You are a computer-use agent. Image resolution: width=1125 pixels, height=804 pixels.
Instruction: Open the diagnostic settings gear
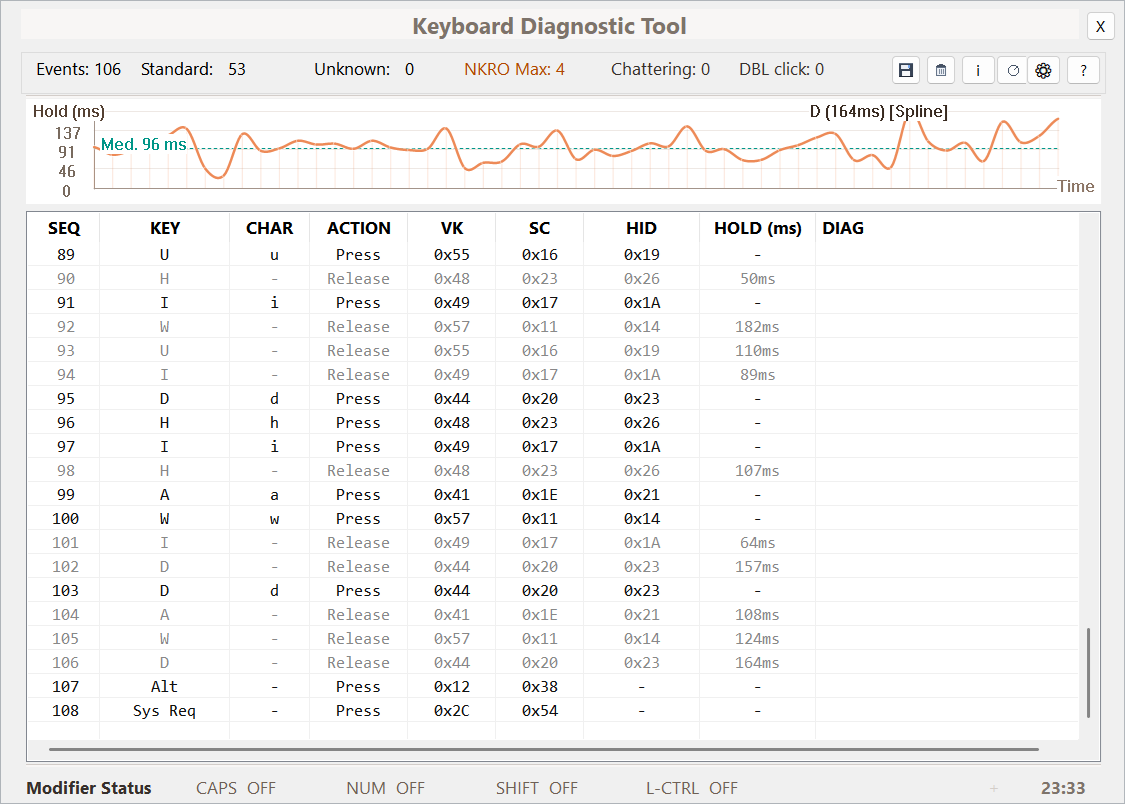coord(1043,70)
